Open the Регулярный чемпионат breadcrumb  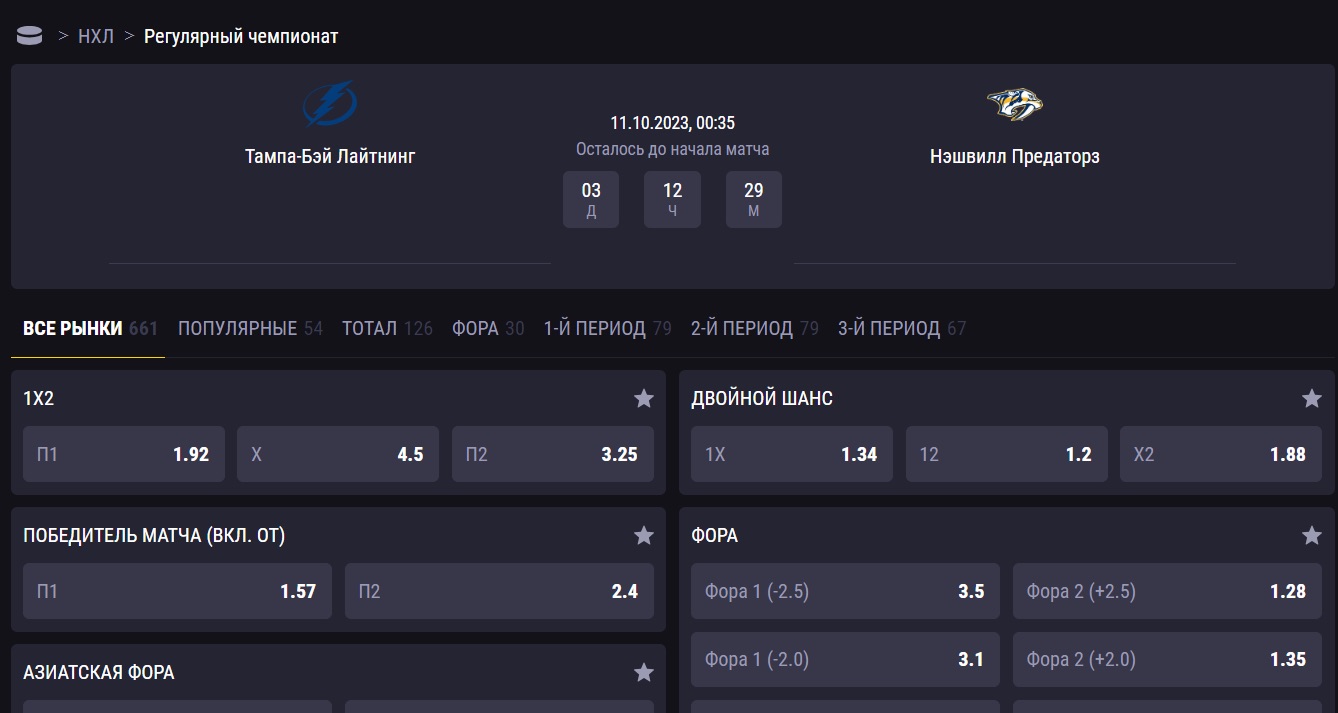point(241,36)
